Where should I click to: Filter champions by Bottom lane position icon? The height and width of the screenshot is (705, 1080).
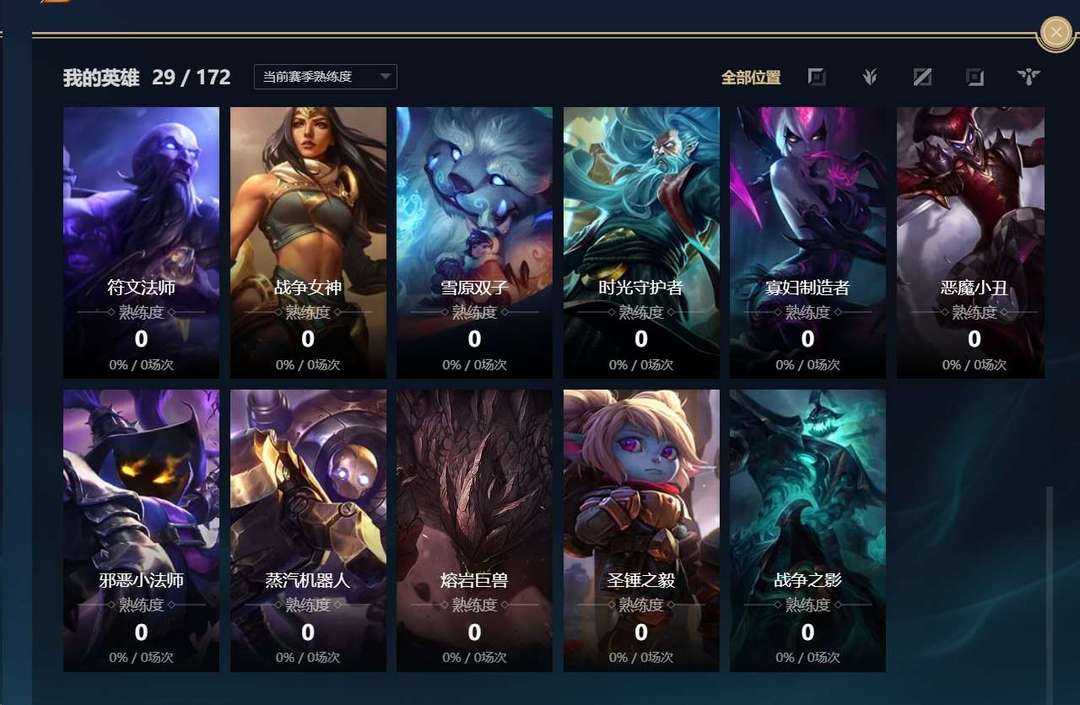[x=975, y=76]
